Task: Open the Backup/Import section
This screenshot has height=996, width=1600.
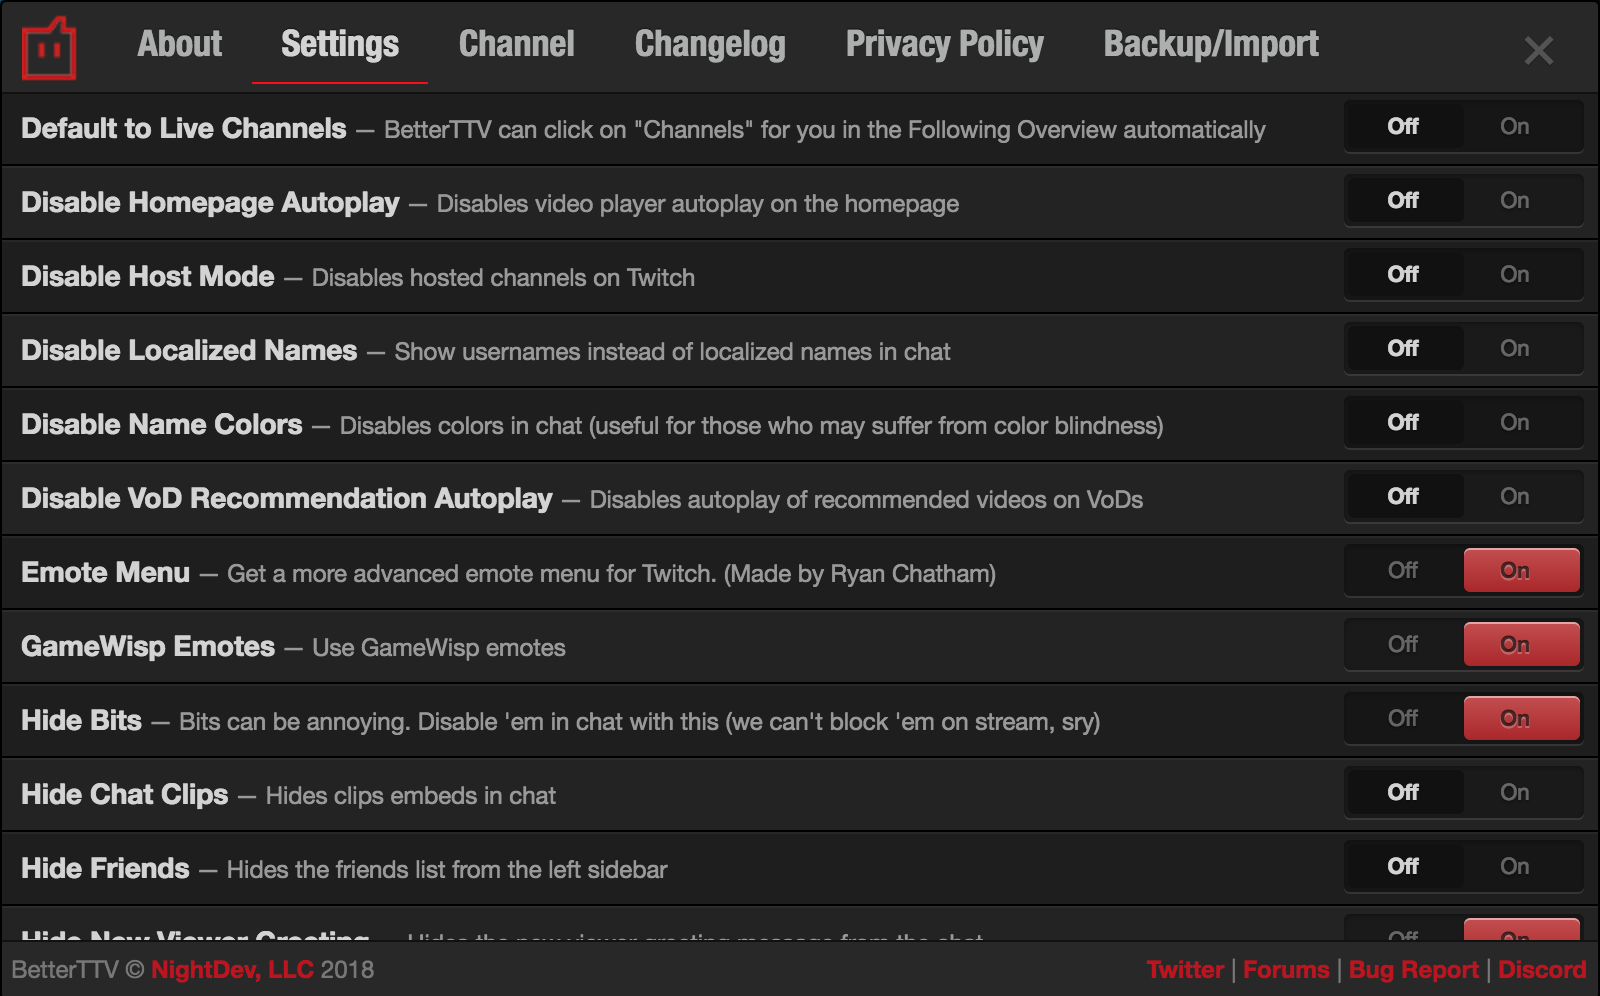Action: click(1210, 44)
